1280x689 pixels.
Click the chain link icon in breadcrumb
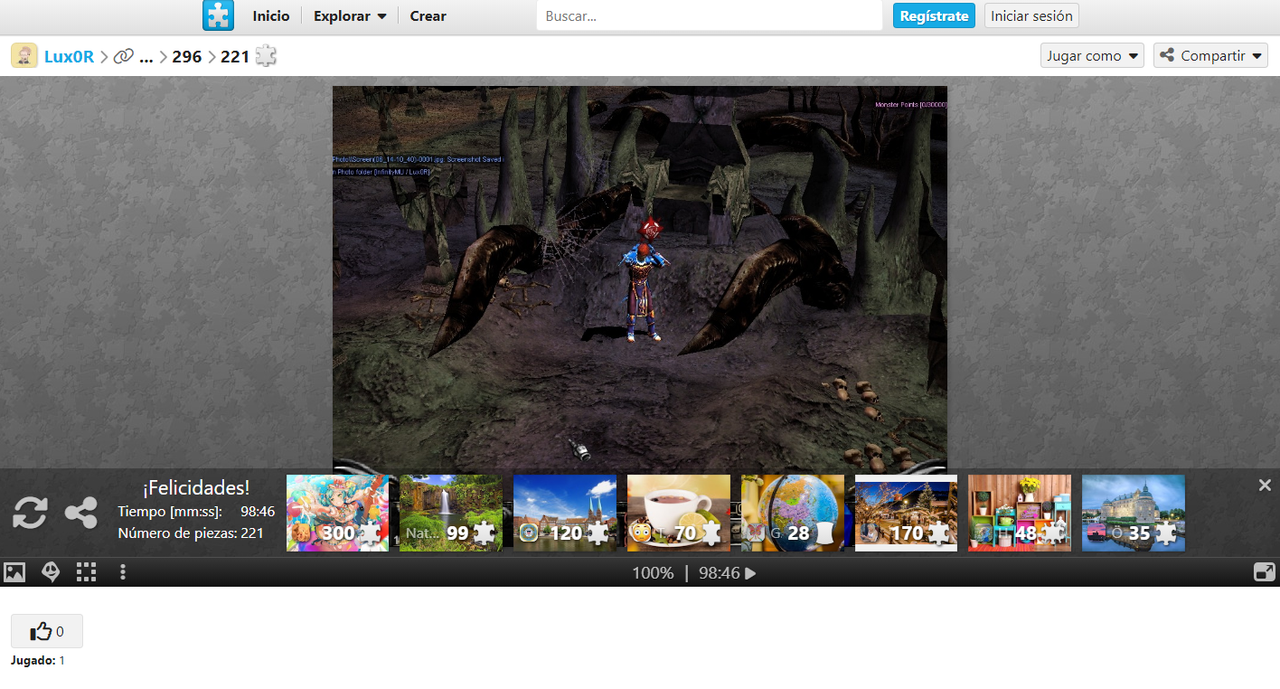[123, 57]
